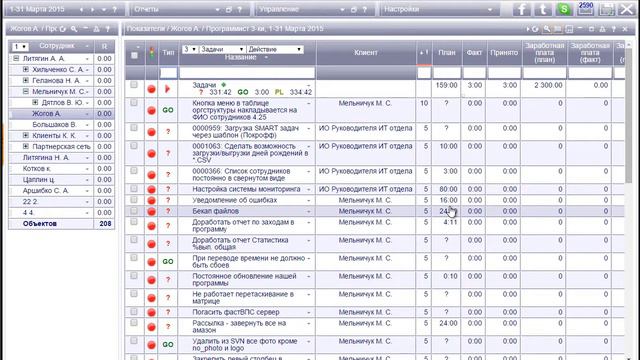Click the Facebook icon
This screenshot has height=360, width=640.
(x=522, y=9)
